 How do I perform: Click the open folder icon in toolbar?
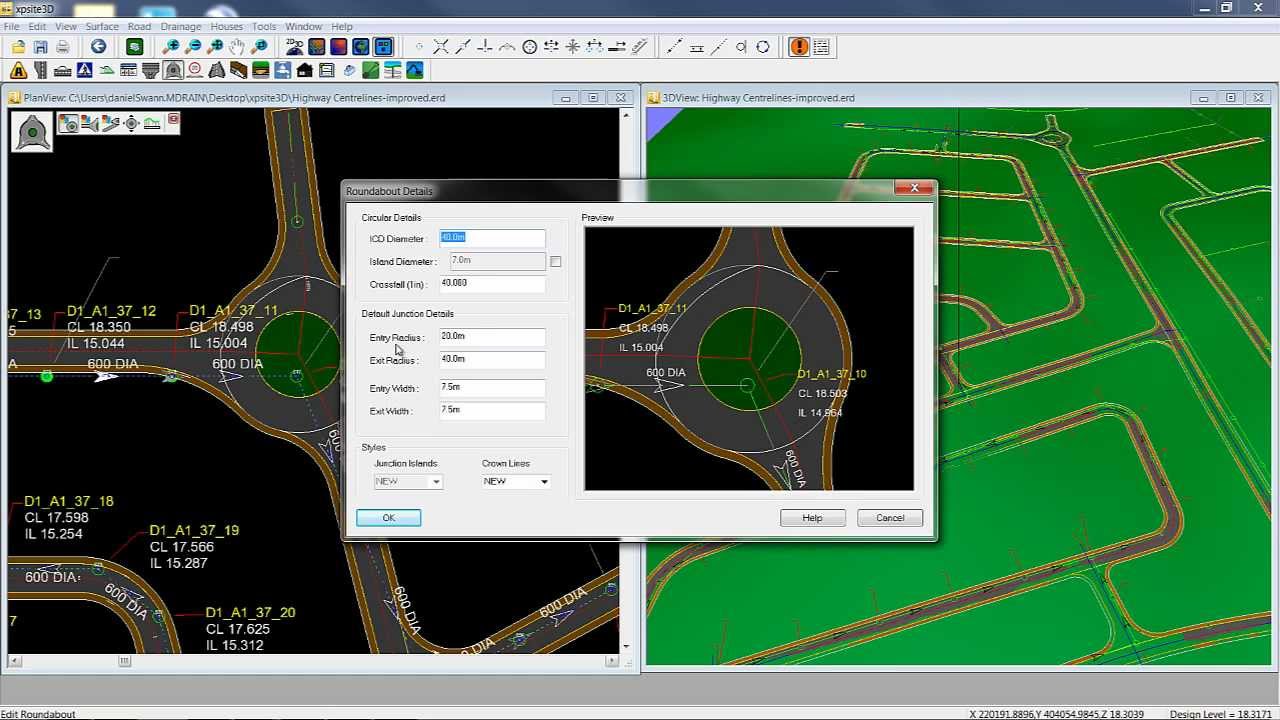(x=18, y=47)
